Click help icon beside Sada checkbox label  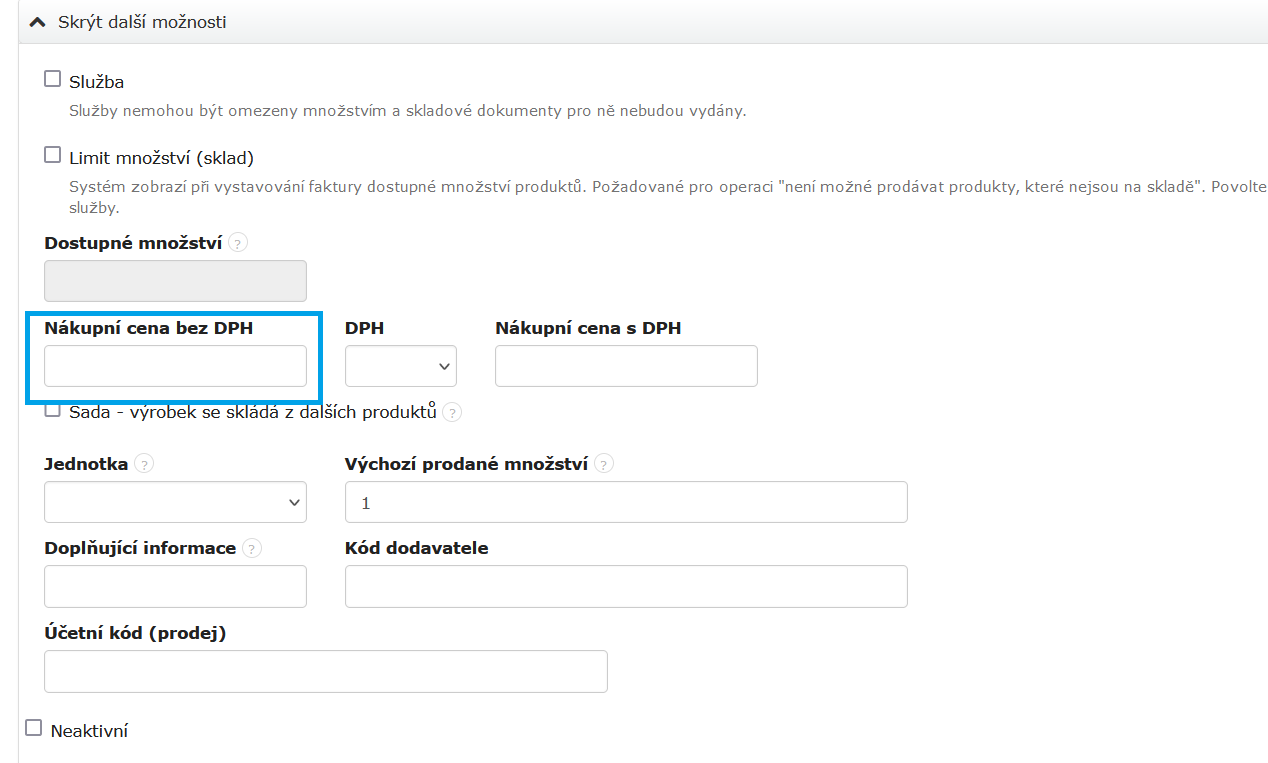[452, 412]
